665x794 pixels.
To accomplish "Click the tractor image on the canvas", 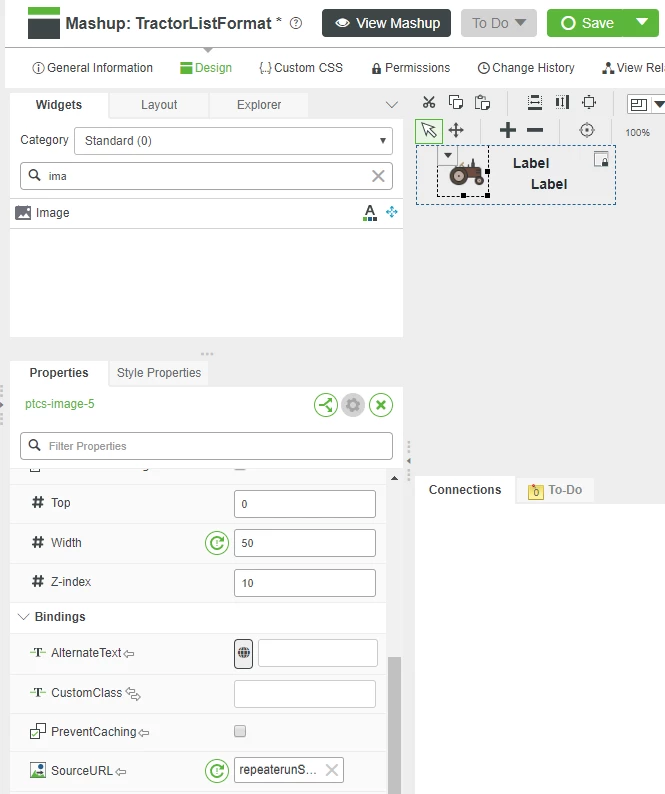I will 466,173.
